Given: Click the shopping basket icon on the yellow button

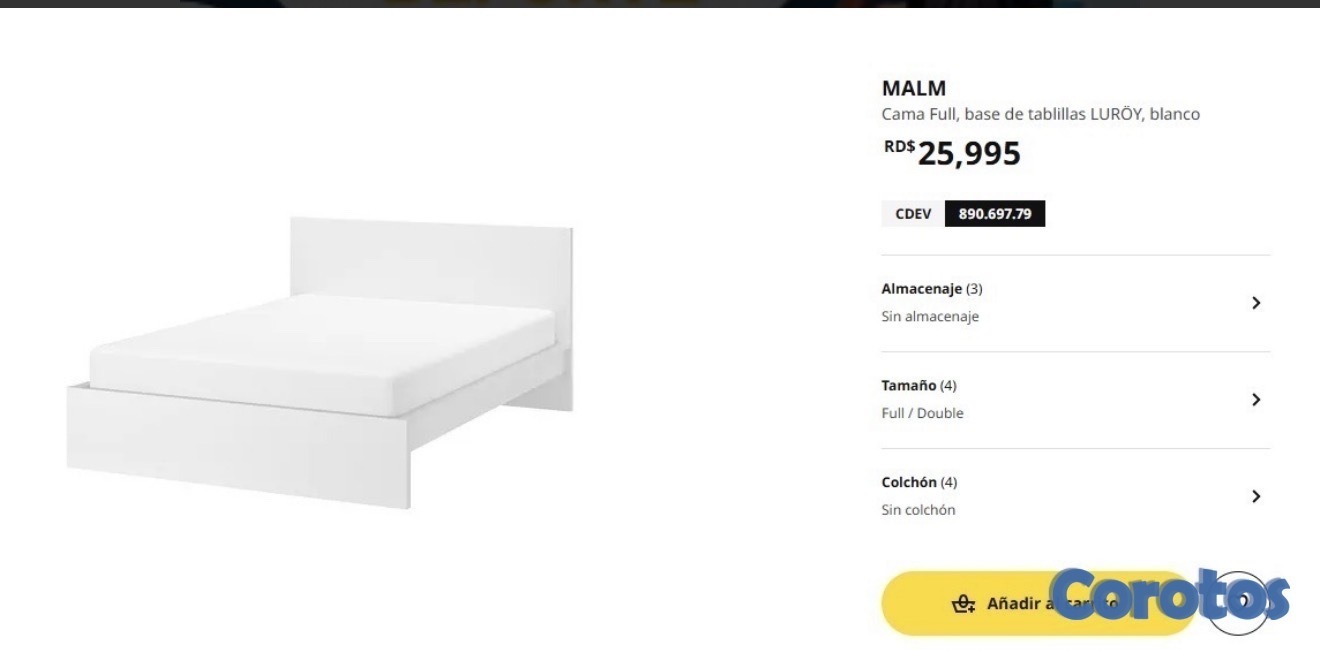Looking at the screenshot, I should 963,603.
